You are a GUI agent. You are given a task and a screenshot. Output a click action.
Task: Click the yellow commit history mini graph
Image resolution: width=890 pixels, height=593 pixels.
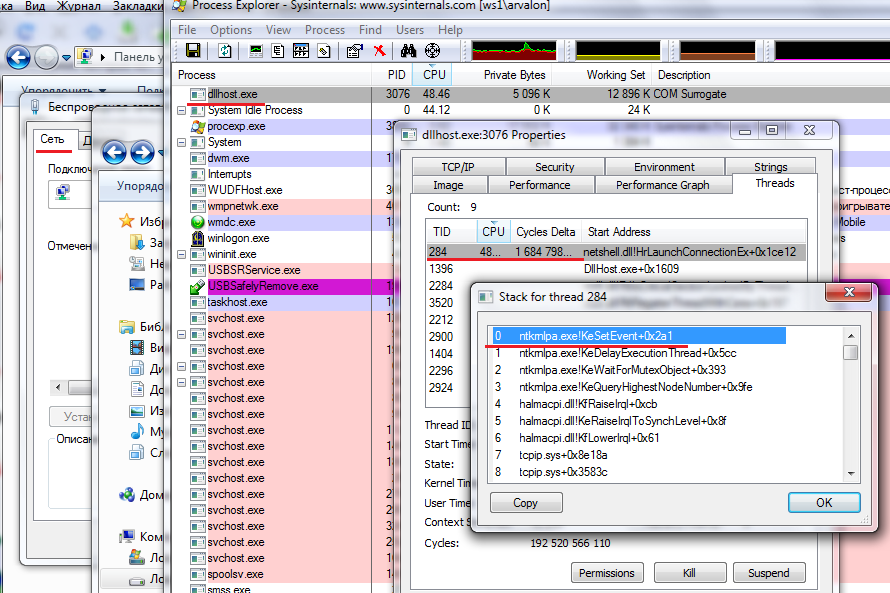pos(618,51)
